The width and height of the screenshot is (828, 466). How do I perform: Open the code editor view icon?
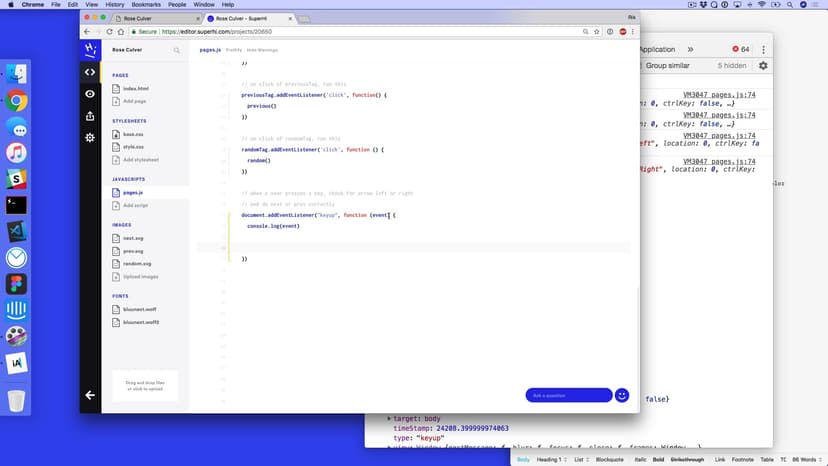(x=90, y=72)
